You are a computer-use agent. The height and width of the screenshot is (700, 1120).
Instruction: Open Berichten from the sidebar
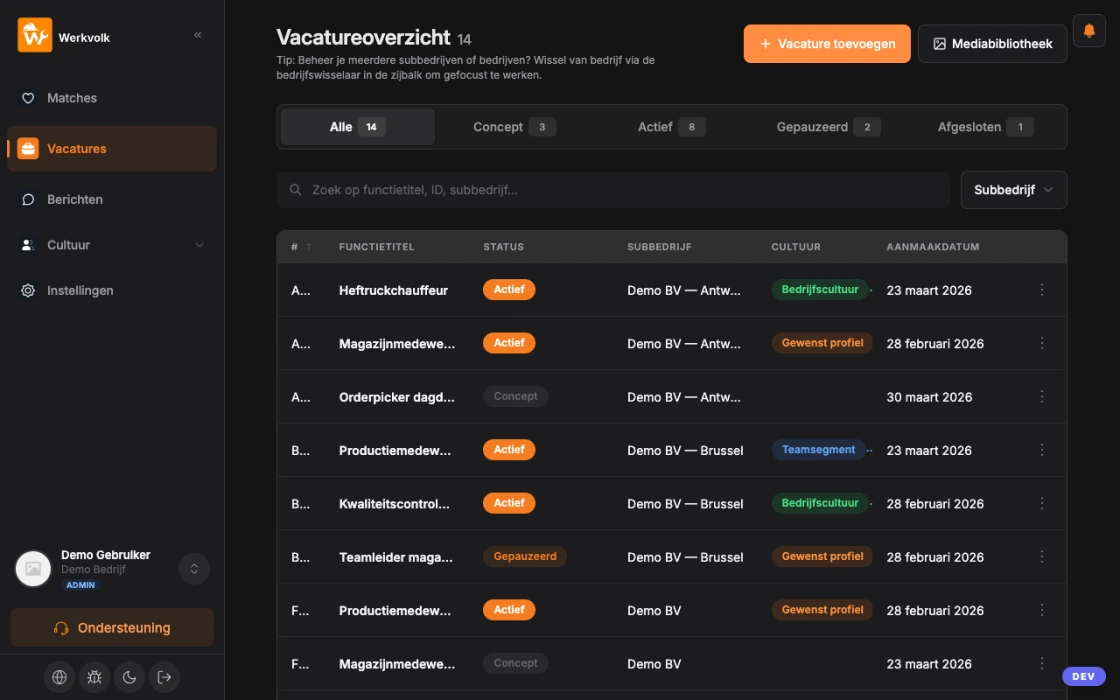click(x=74, y=199)
